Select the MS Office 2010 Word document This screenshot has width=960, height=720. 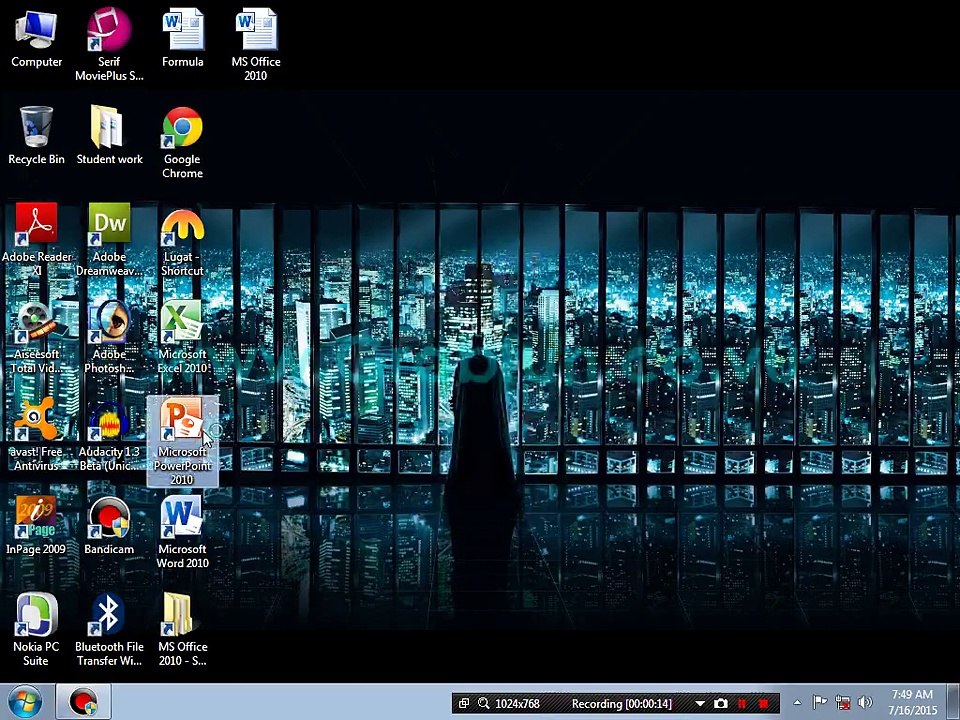(x=256, y=44)
